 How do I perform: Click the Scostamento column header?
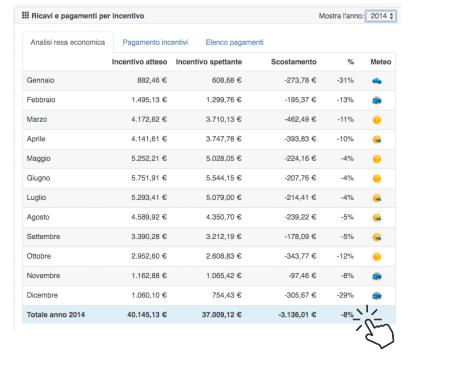[294, 62]
